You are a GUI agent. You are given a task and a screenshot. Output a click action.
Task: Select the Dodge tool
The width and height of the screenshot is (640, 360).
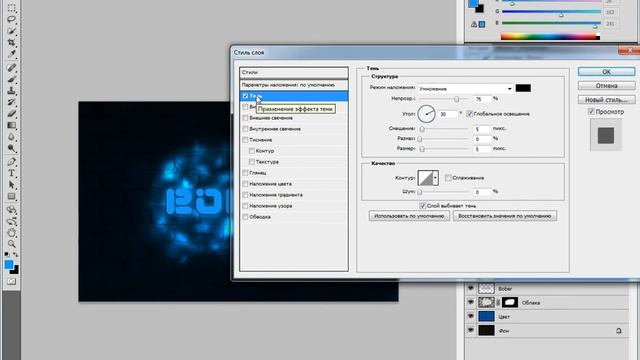(x=11, y=148)
